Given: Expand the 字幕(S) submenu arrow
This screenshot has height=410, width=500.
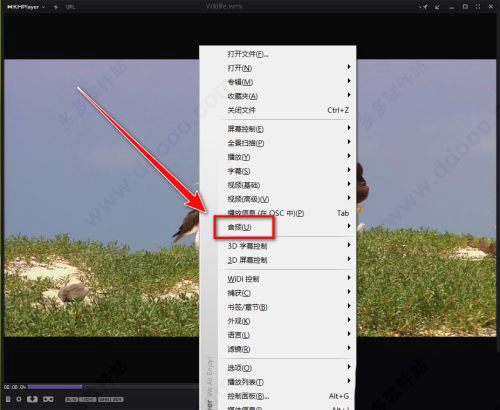Looking at the screenshot, I should pyautogui.click(x=349, y=170).
